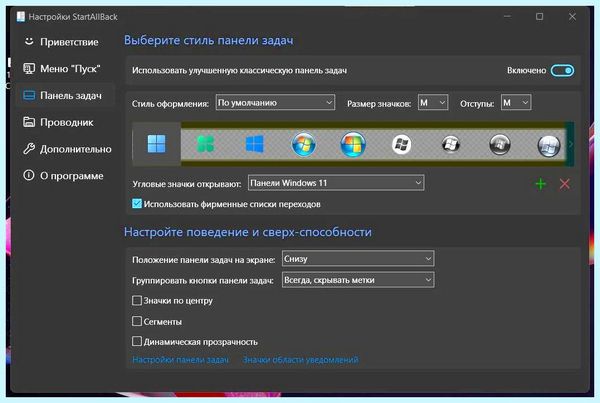
Task: Open the О программе section
Action: 66,176
